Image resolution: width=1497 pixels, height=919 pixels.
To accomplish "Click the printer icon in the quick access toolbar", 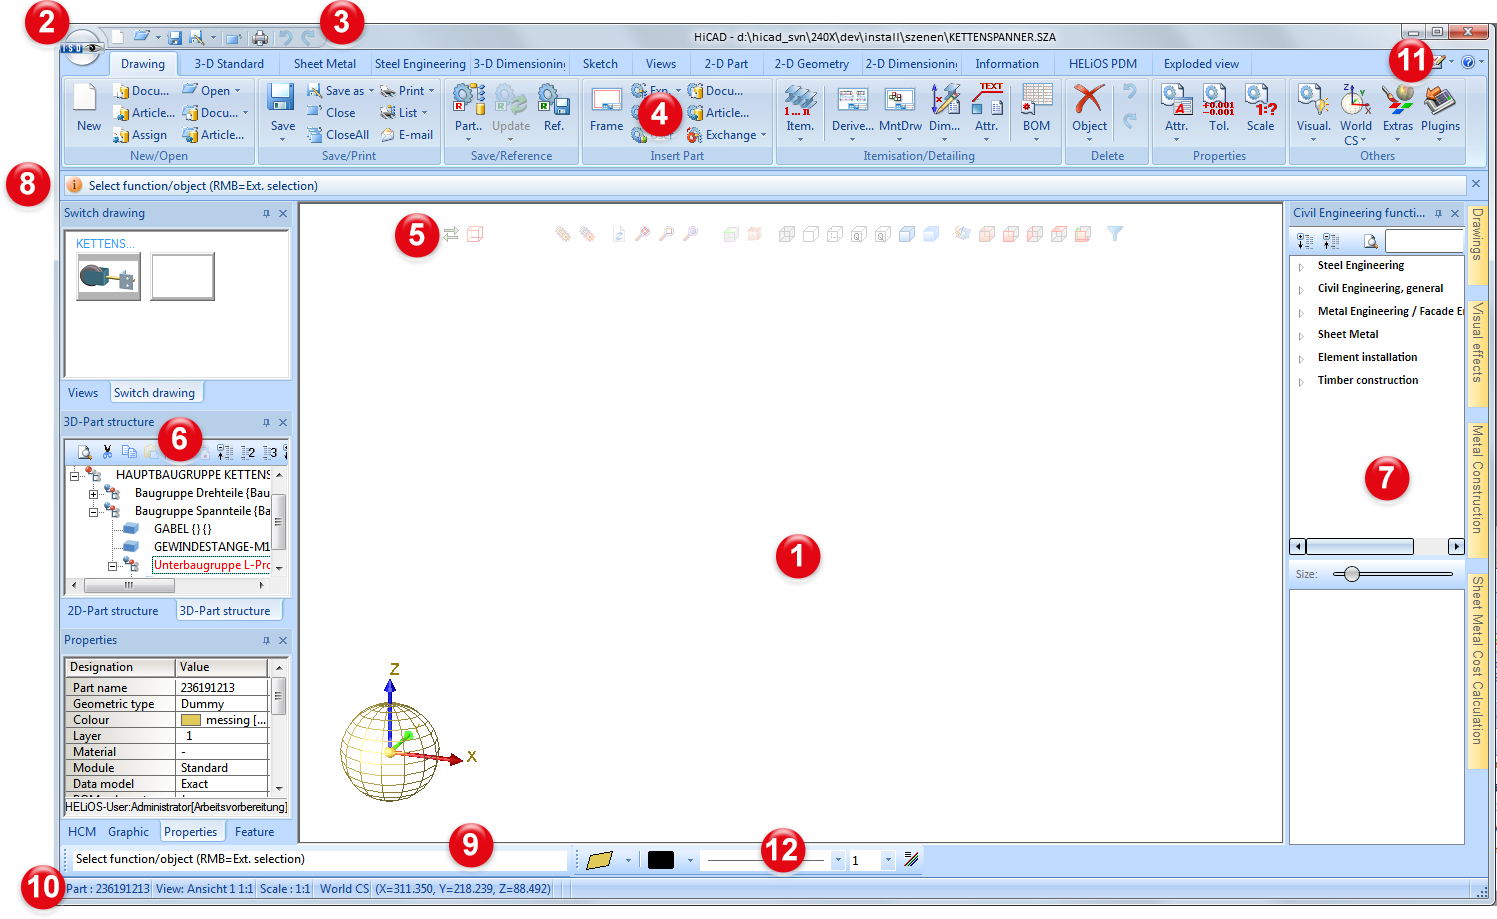I will [260, 38].
